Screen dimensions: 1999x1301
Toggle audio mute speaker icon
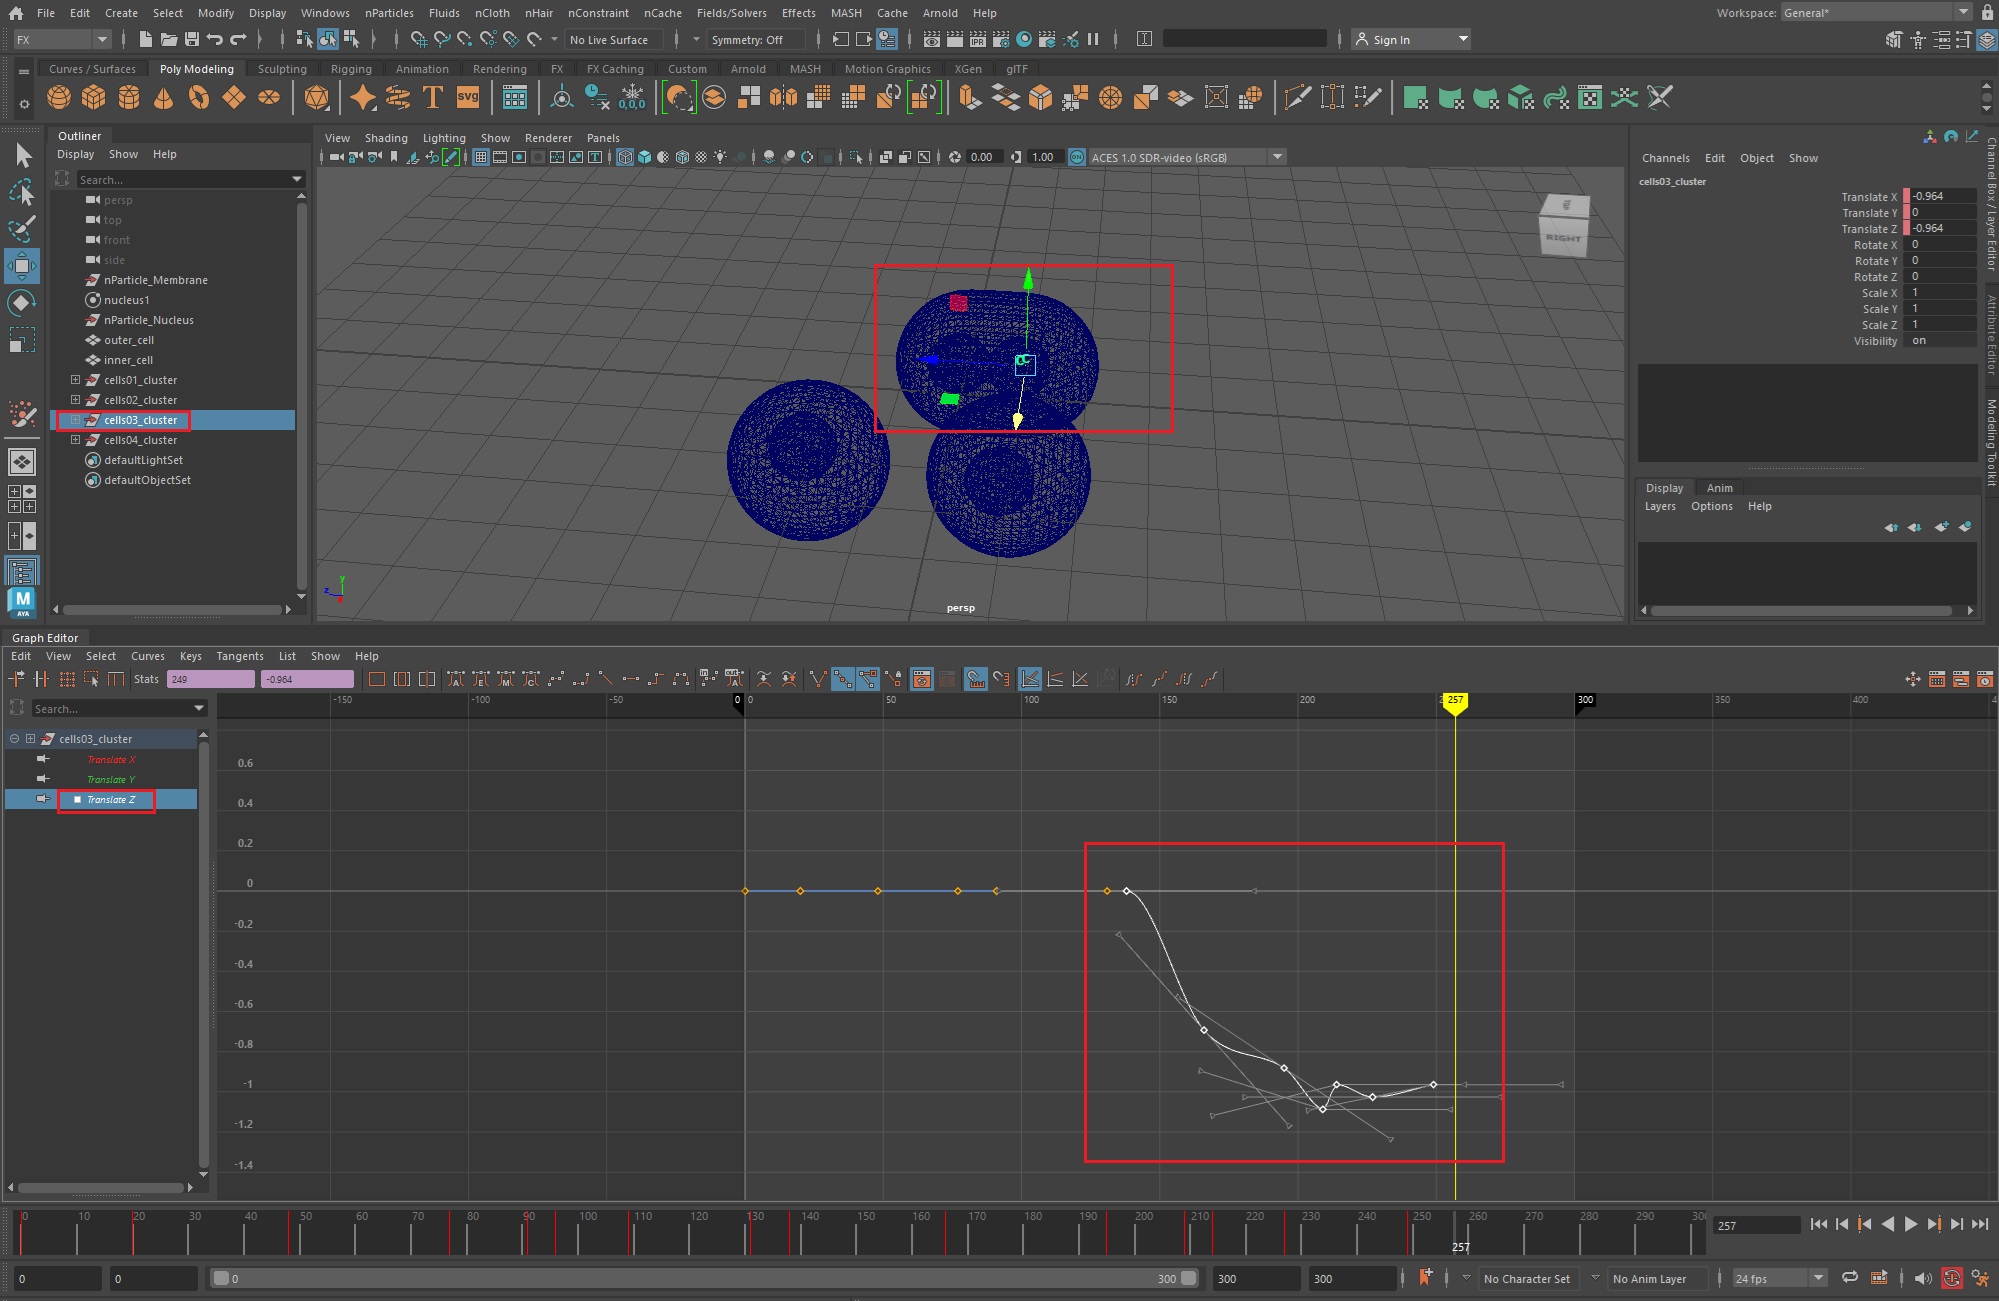coord(1922,1278)
